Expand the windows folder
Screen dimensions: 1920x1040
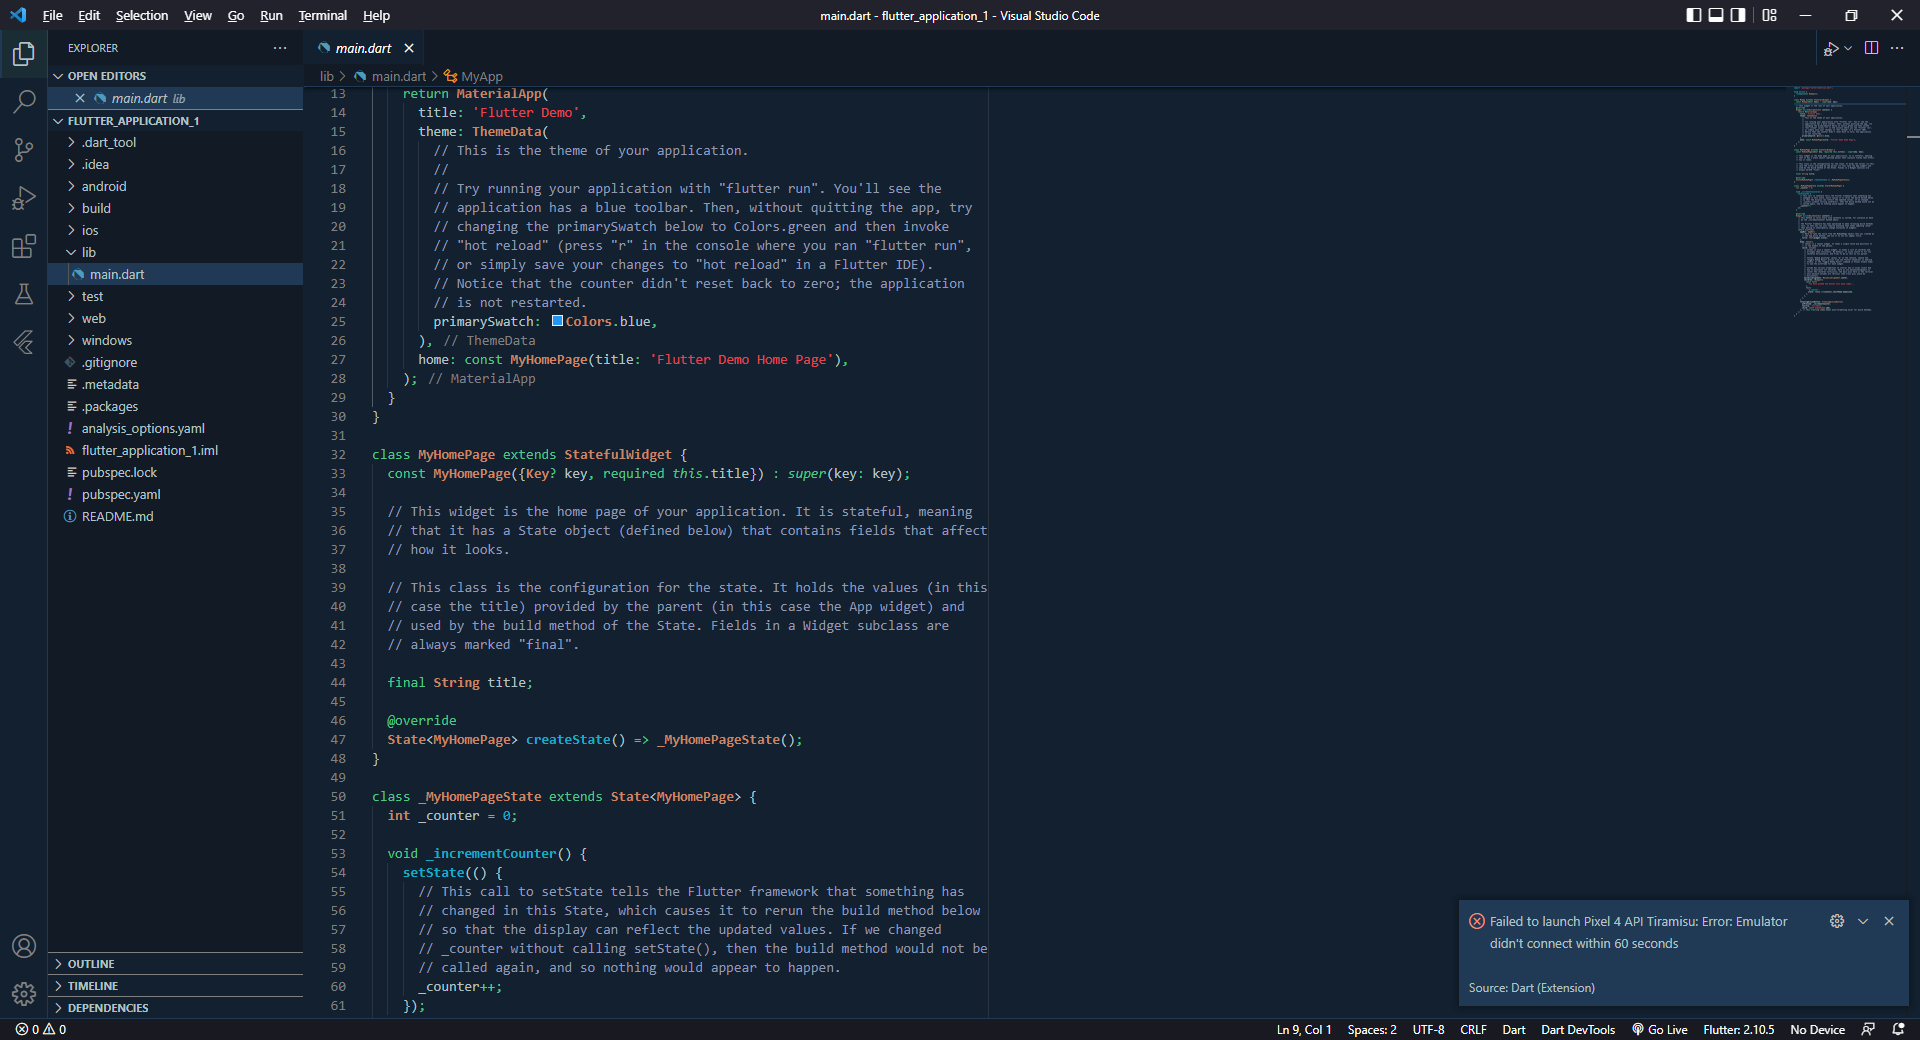[175, 340]
